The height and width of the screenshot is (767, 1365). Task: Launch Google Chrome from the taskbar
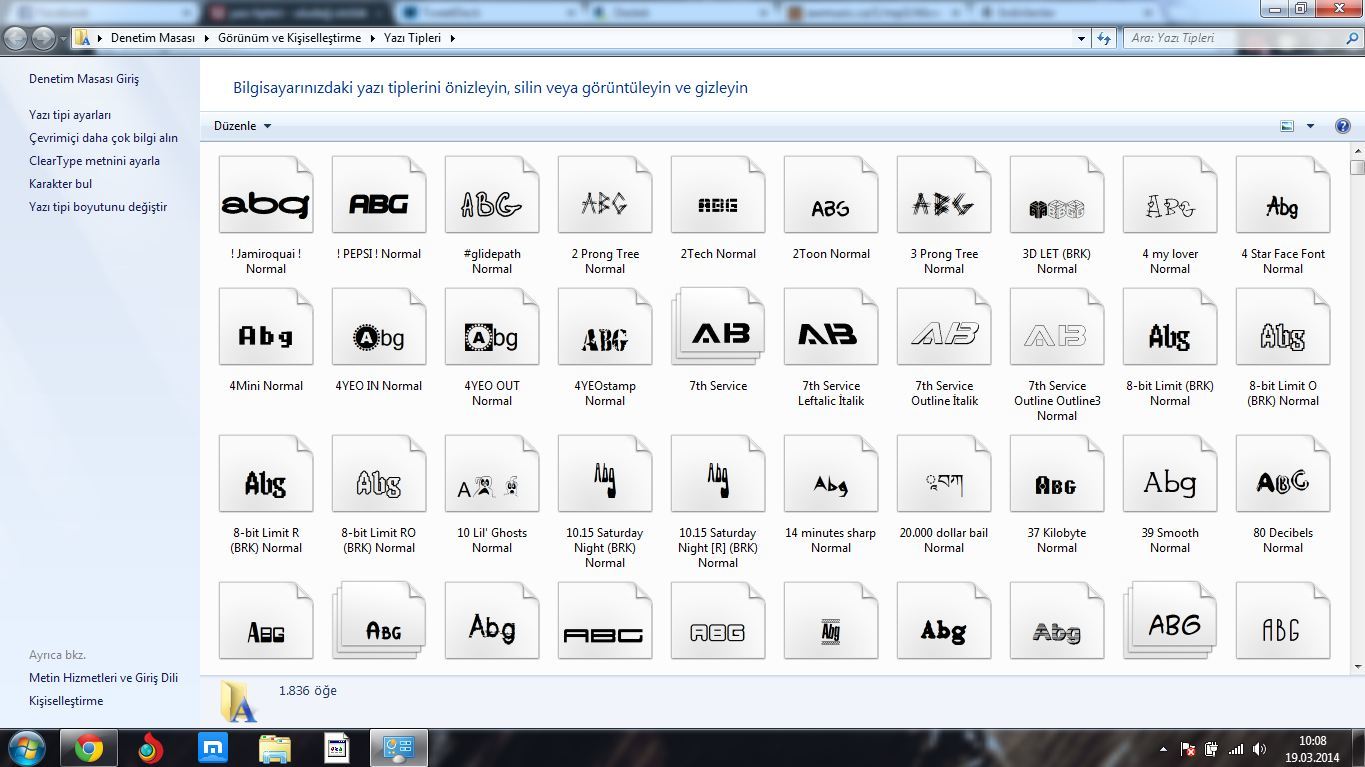(88, 748)
